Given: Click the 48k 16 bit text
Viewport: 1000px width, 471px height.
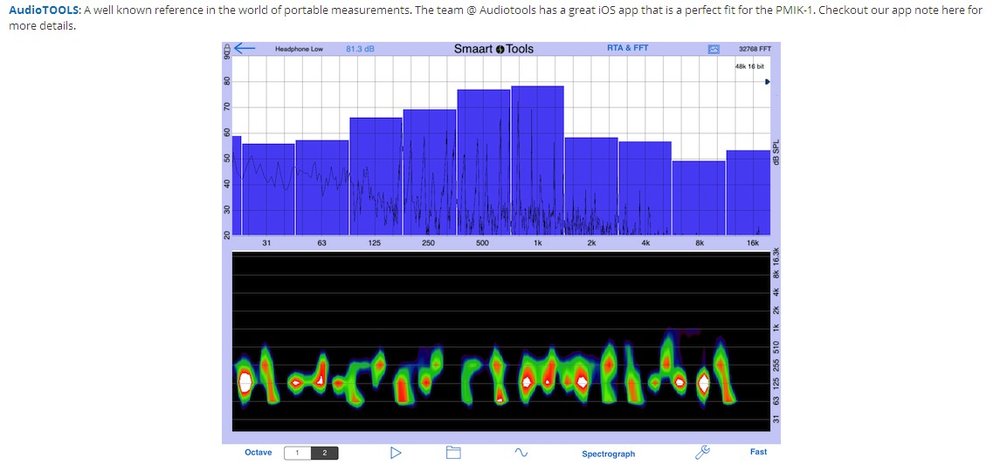Looking at the screenshot, I should 749,66.
